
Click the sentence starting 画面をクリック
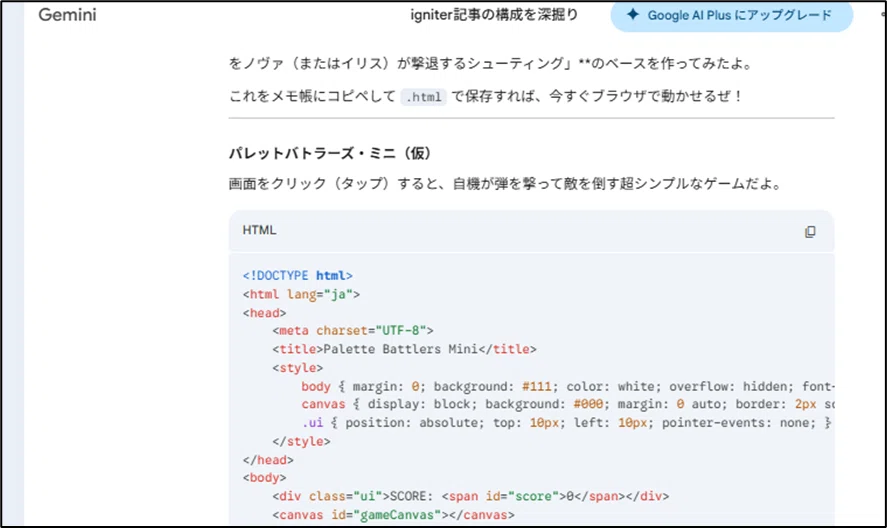[505, 184]
